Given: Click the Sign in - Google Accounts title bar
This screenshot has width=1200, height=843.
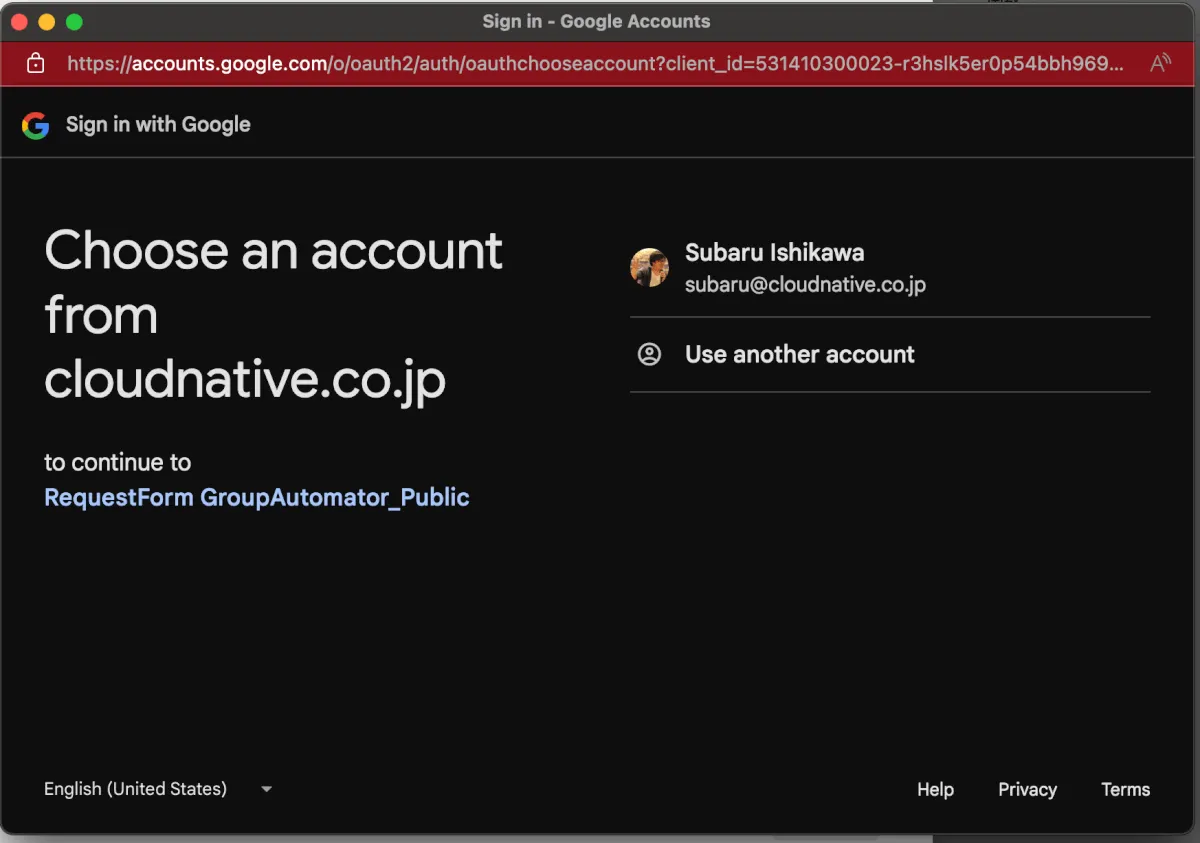Looking at the screenshot, I should coord(596,21).
